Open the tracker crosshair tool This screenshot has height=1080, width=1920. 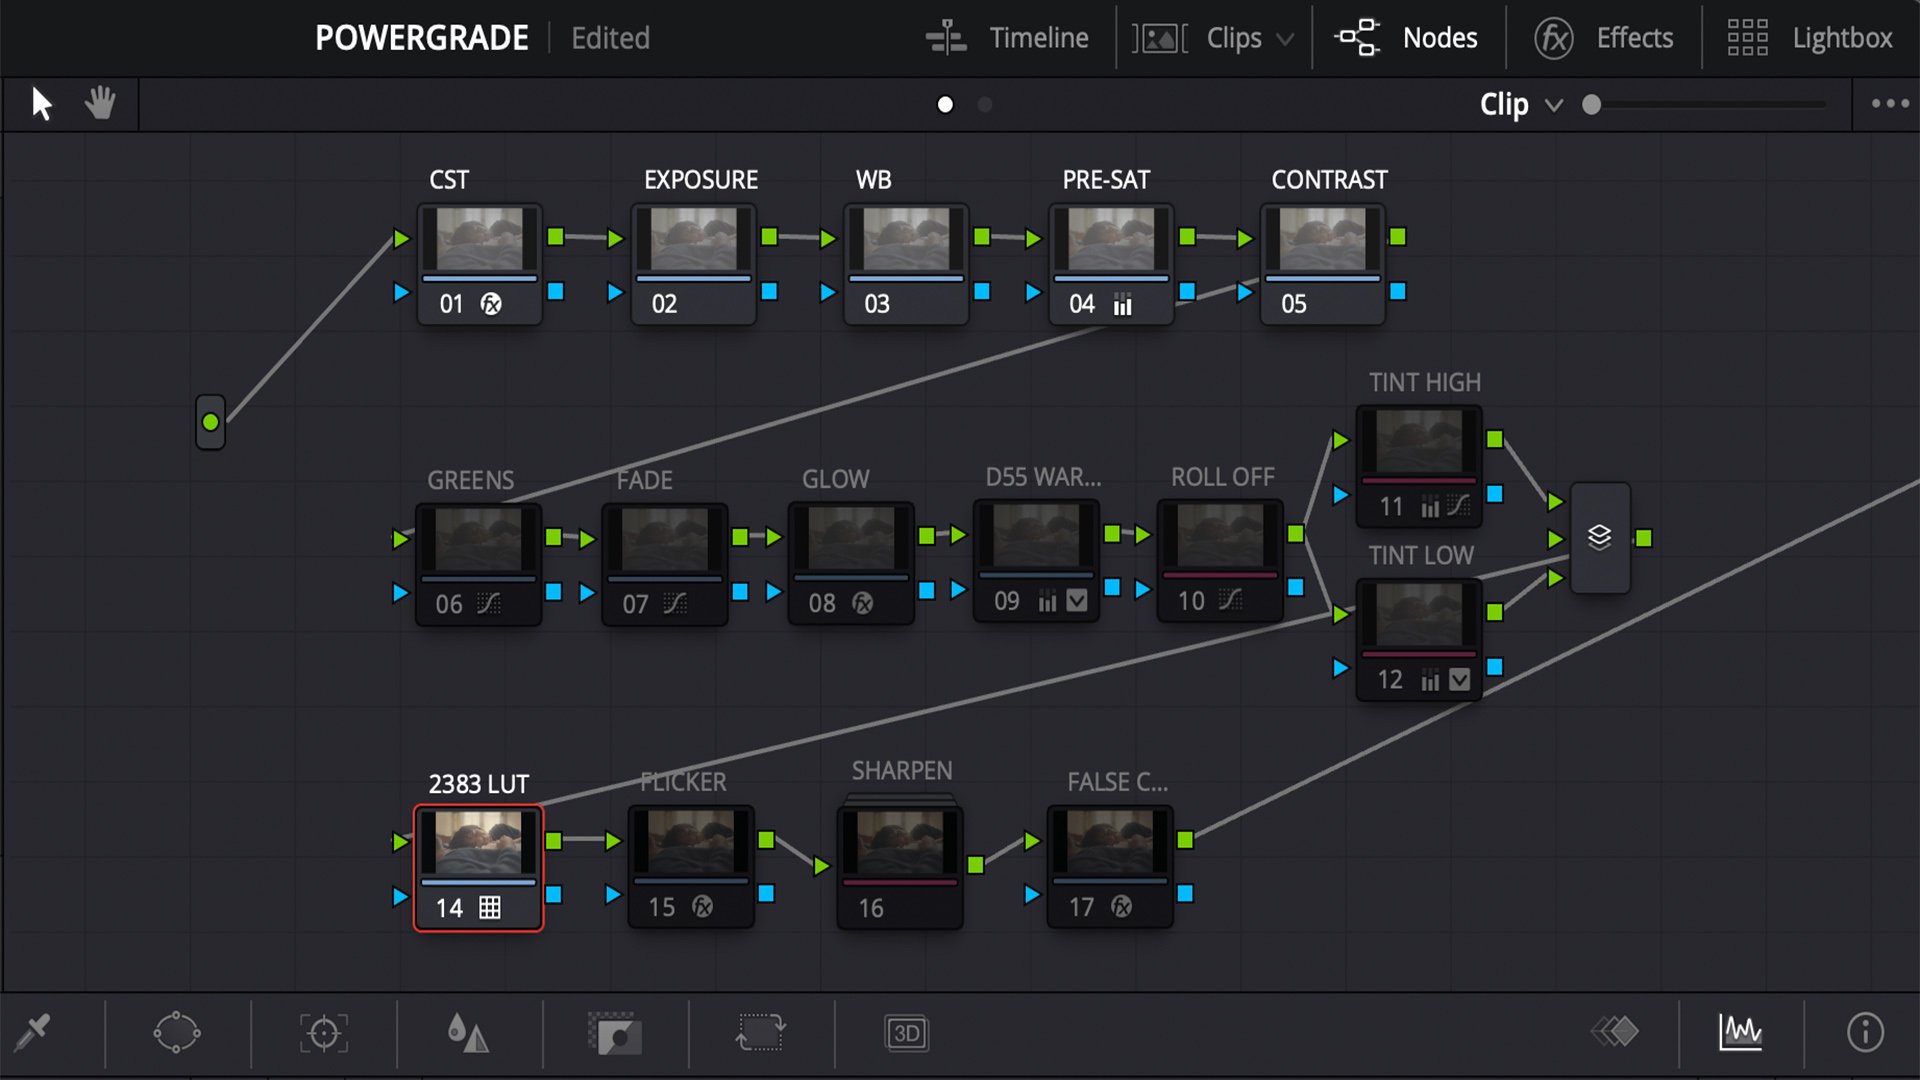click(x=324, y=1033)
